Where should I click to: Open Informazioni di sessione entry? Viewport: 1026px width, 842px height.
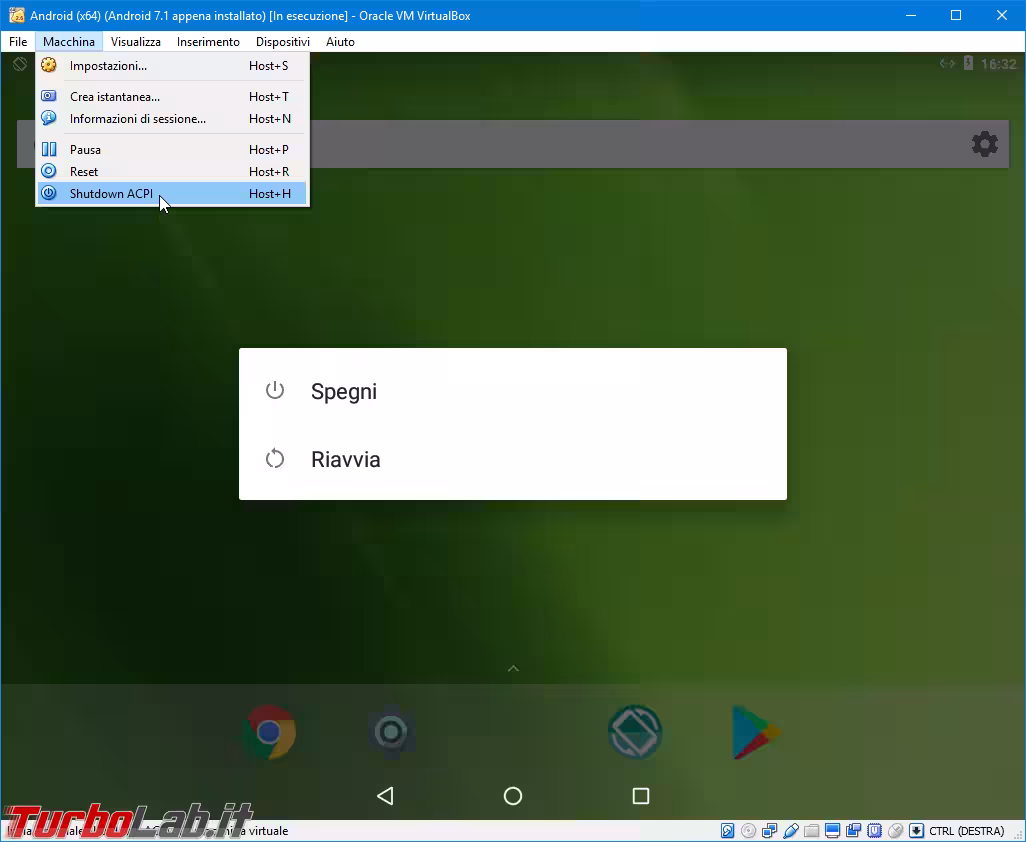point(137,119)
